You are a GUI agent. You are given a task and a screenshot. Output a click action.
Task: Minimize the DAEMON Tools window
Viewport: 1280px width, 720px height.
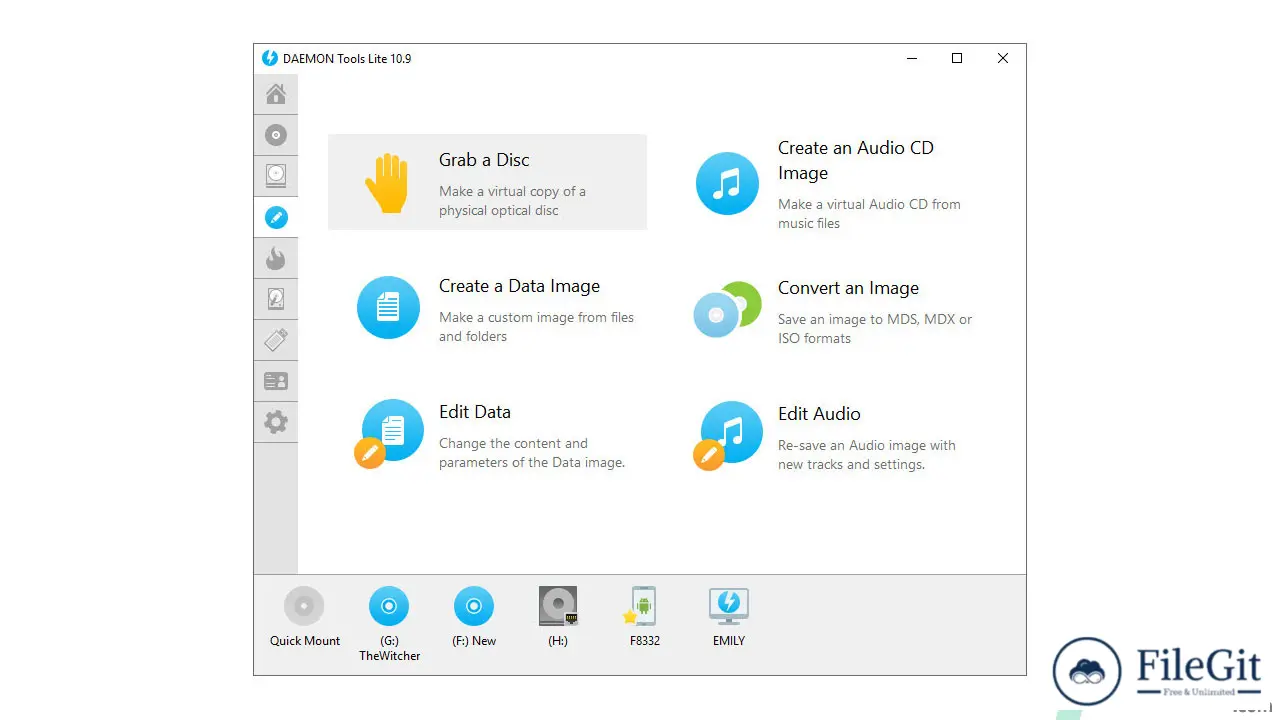[911, 58]
